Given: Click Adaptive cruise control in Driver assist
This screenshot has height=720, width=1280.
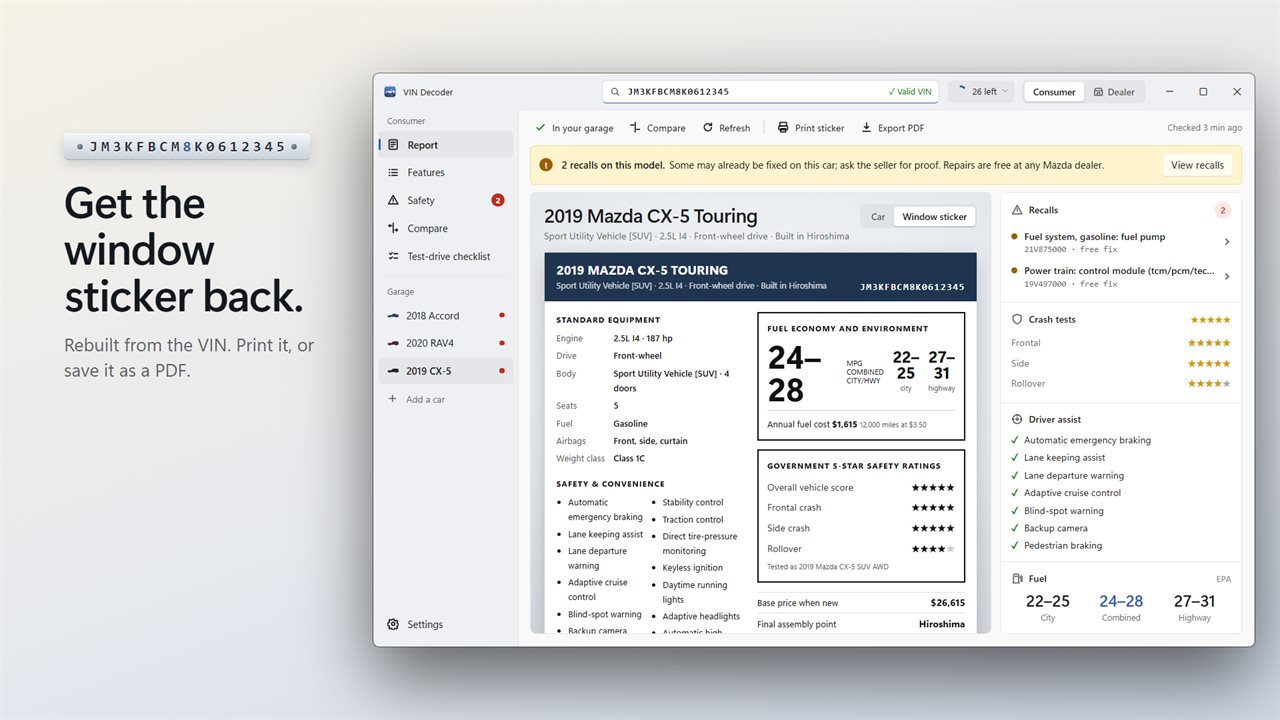Looking at the screenshot, I should tap(1072, 493).
